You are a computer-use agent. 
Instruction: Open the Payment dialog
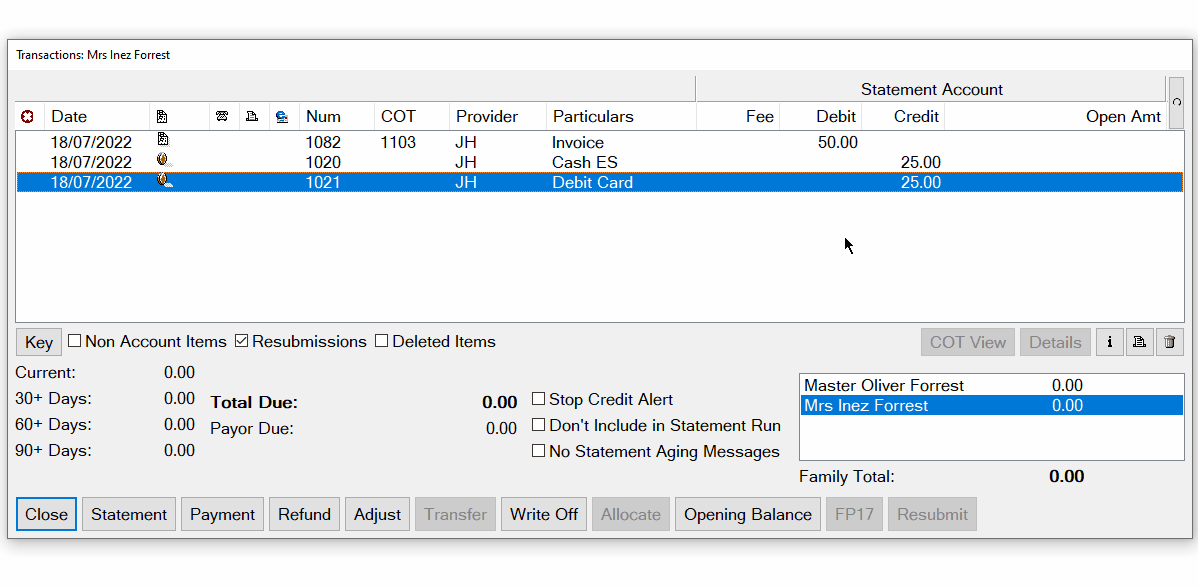pyautogui.click(x=222, y=514)
